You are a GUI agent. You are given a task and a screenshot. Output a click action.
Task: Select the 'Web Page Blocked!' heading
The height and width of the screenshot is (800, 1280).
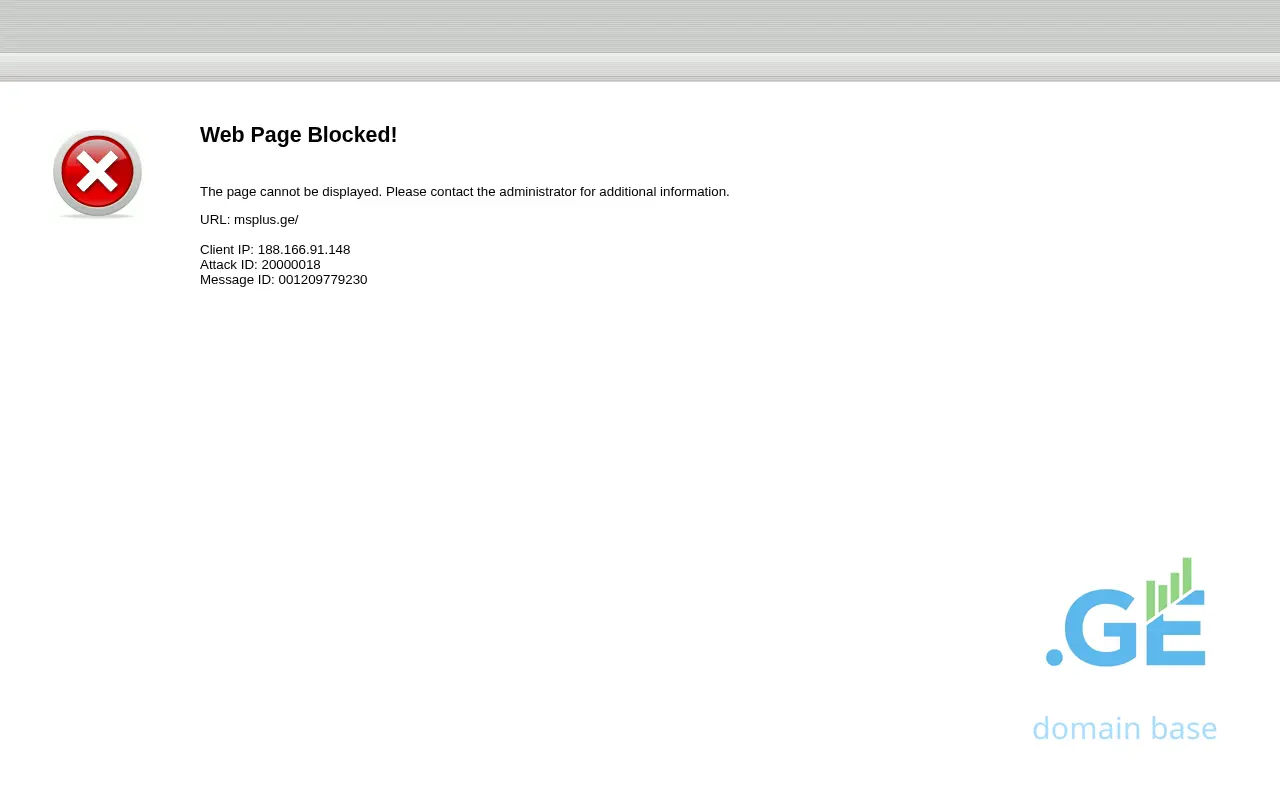pyautogui.click(x=298, y=135)
